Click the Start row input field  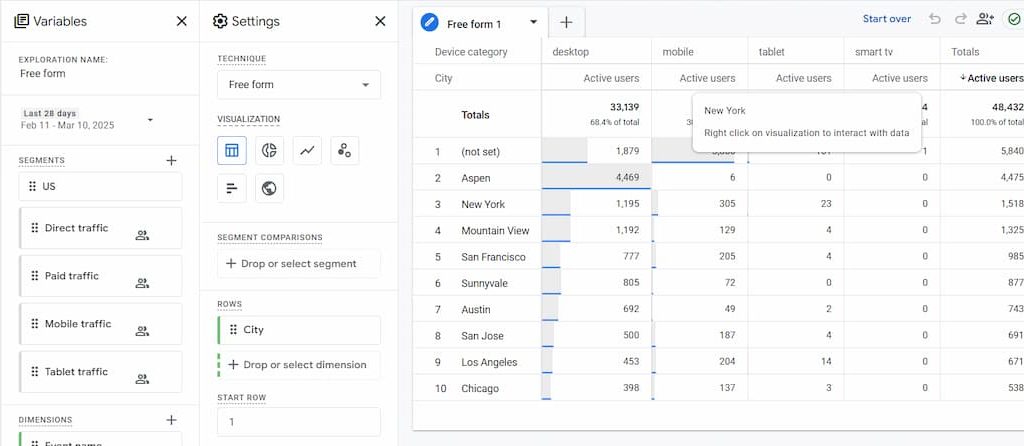(x=298, y=422)
